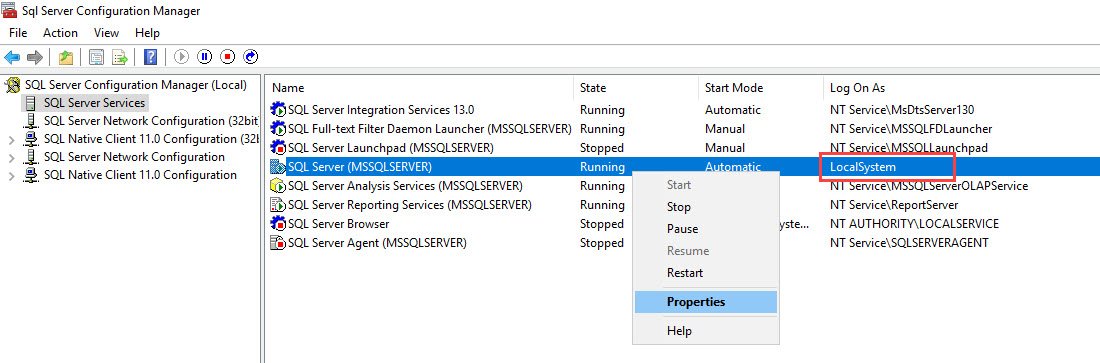Choose Properties from the context menu

[706, 302]
